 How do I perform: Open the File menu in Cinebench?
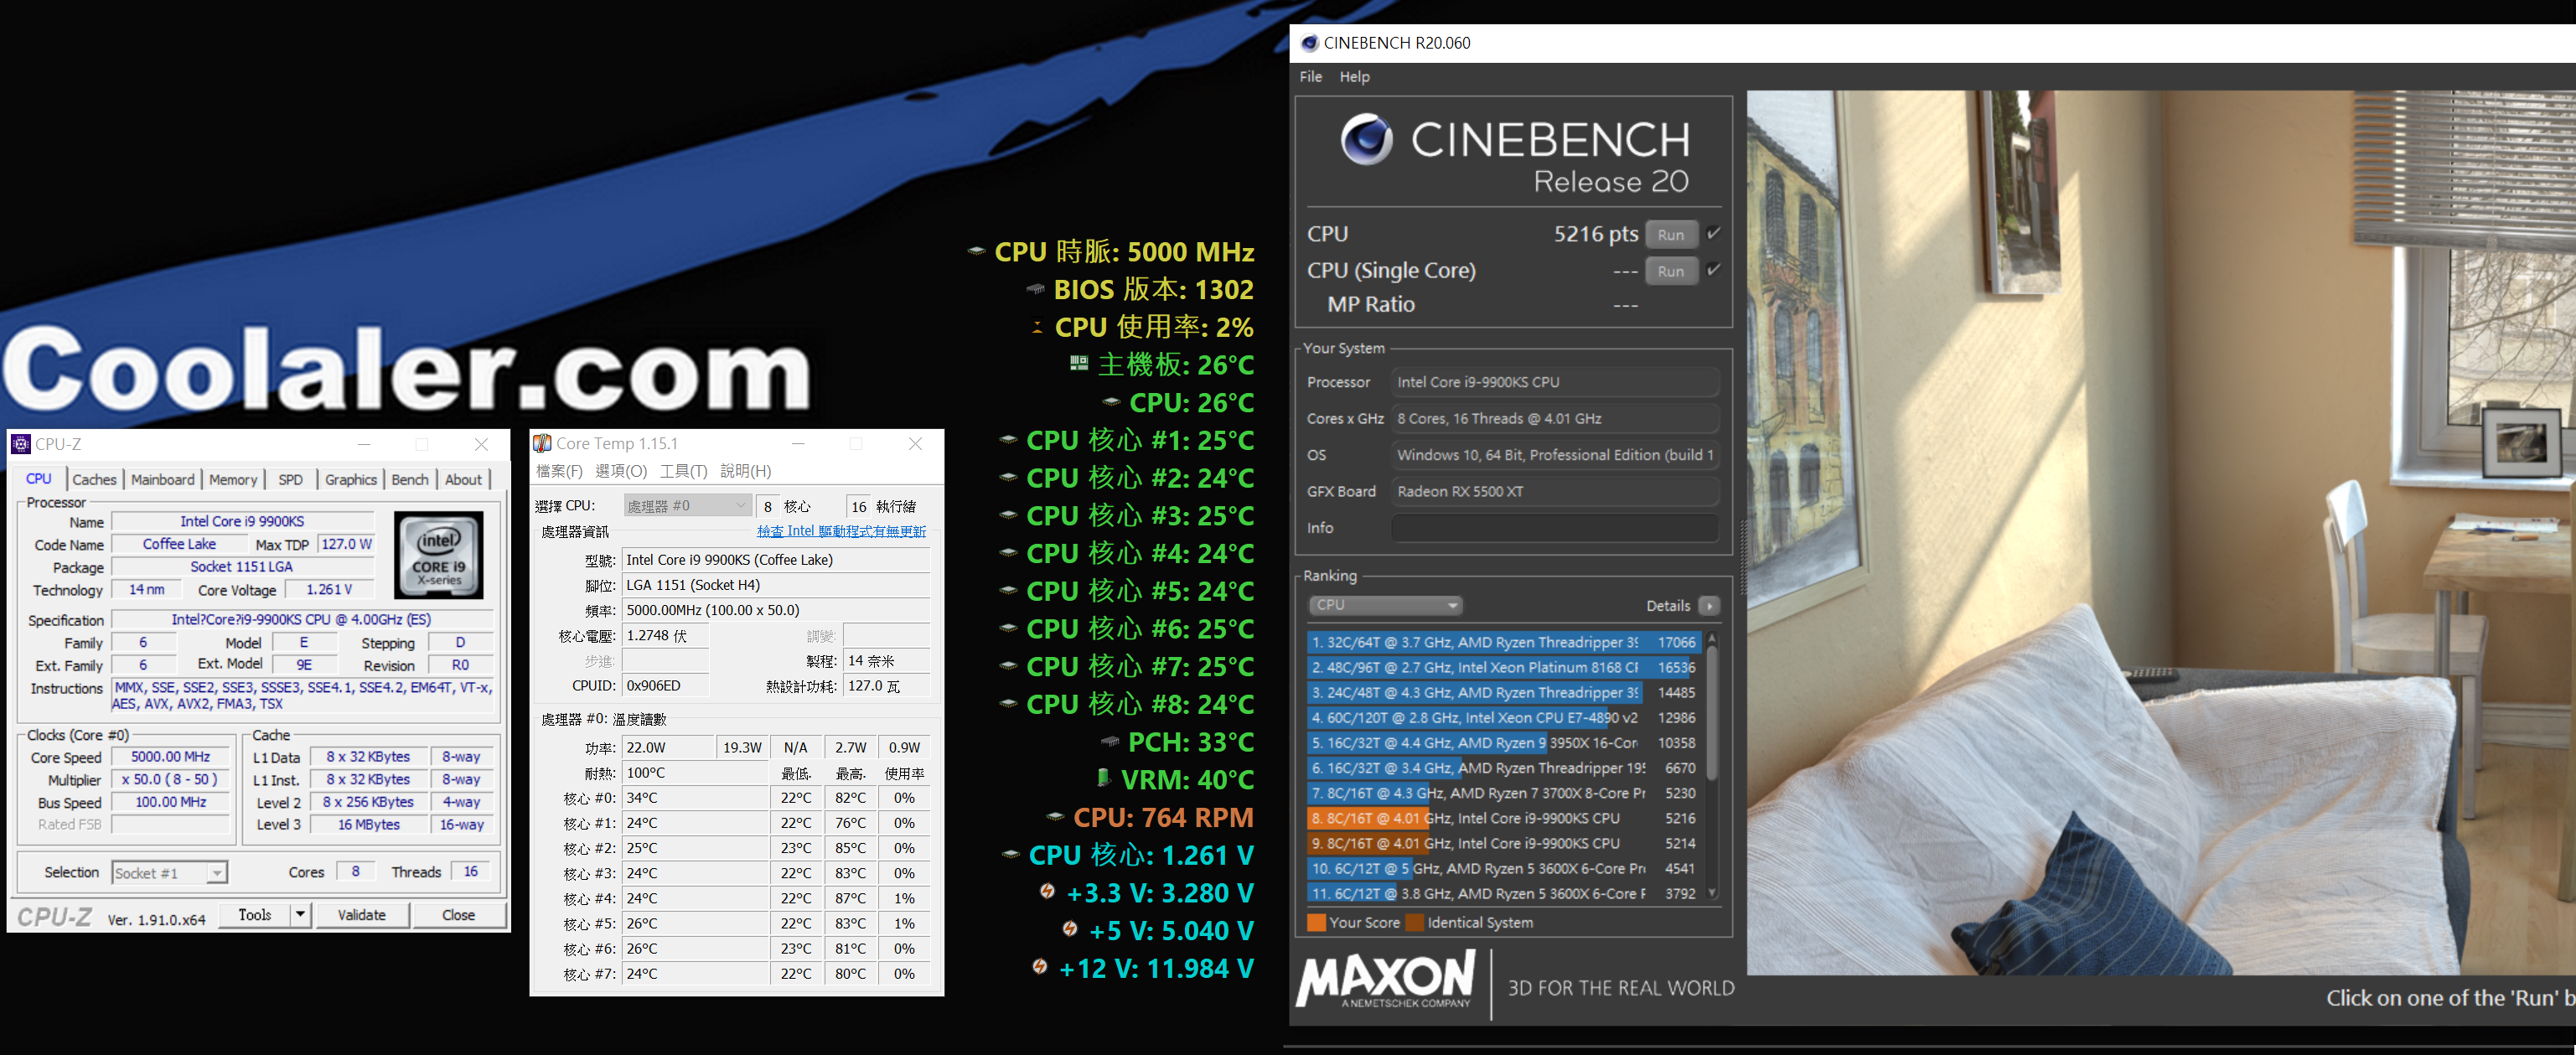(x=1311, y=77)
